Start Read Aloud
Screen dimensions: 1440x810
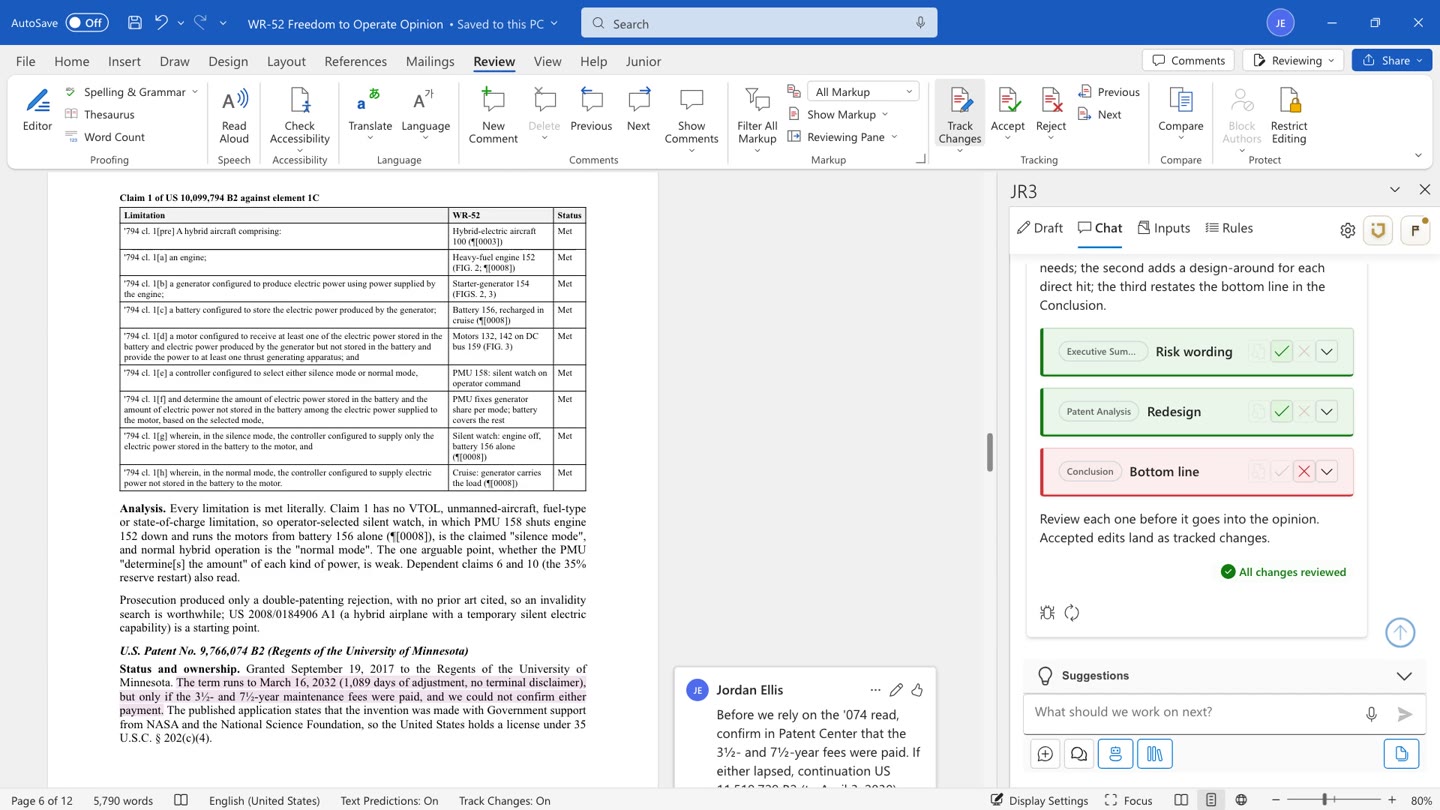(x=234, y=116)
